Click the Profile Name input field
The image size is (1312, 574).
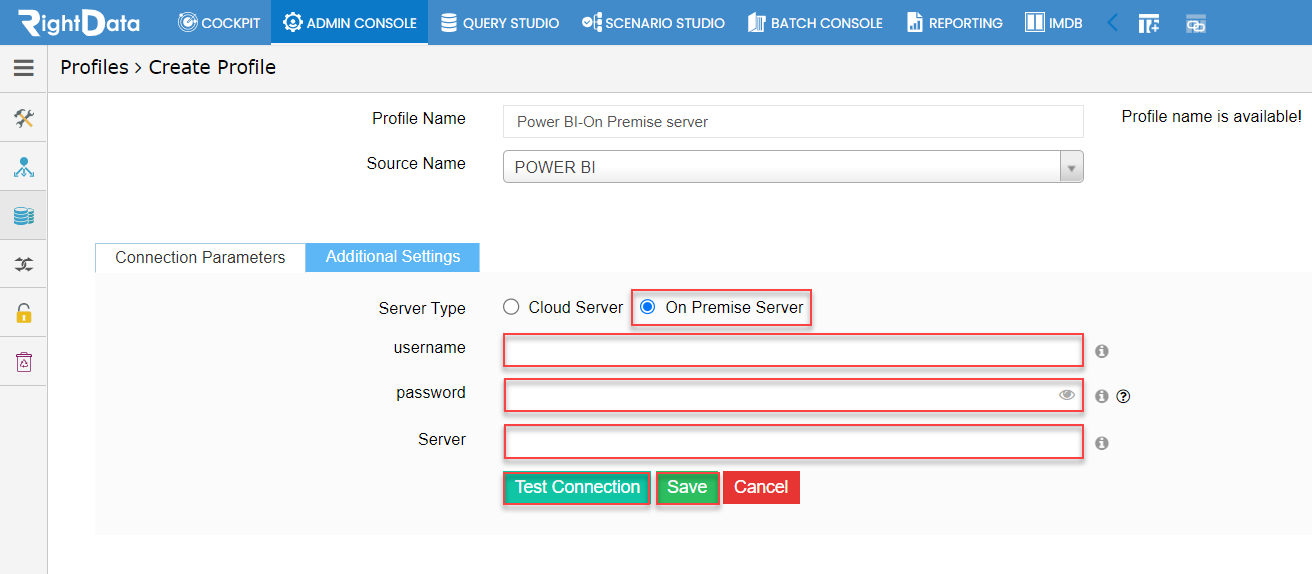click(793, 121)
